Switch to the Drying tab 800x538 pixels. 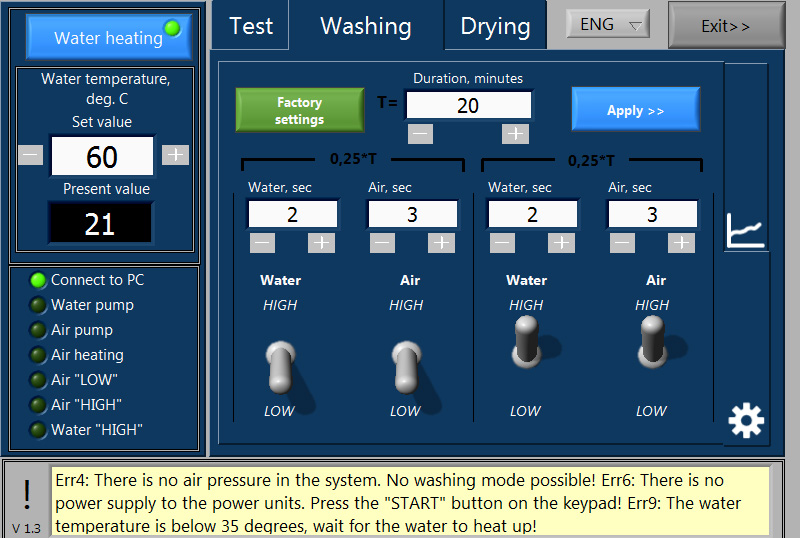[495, 26]
